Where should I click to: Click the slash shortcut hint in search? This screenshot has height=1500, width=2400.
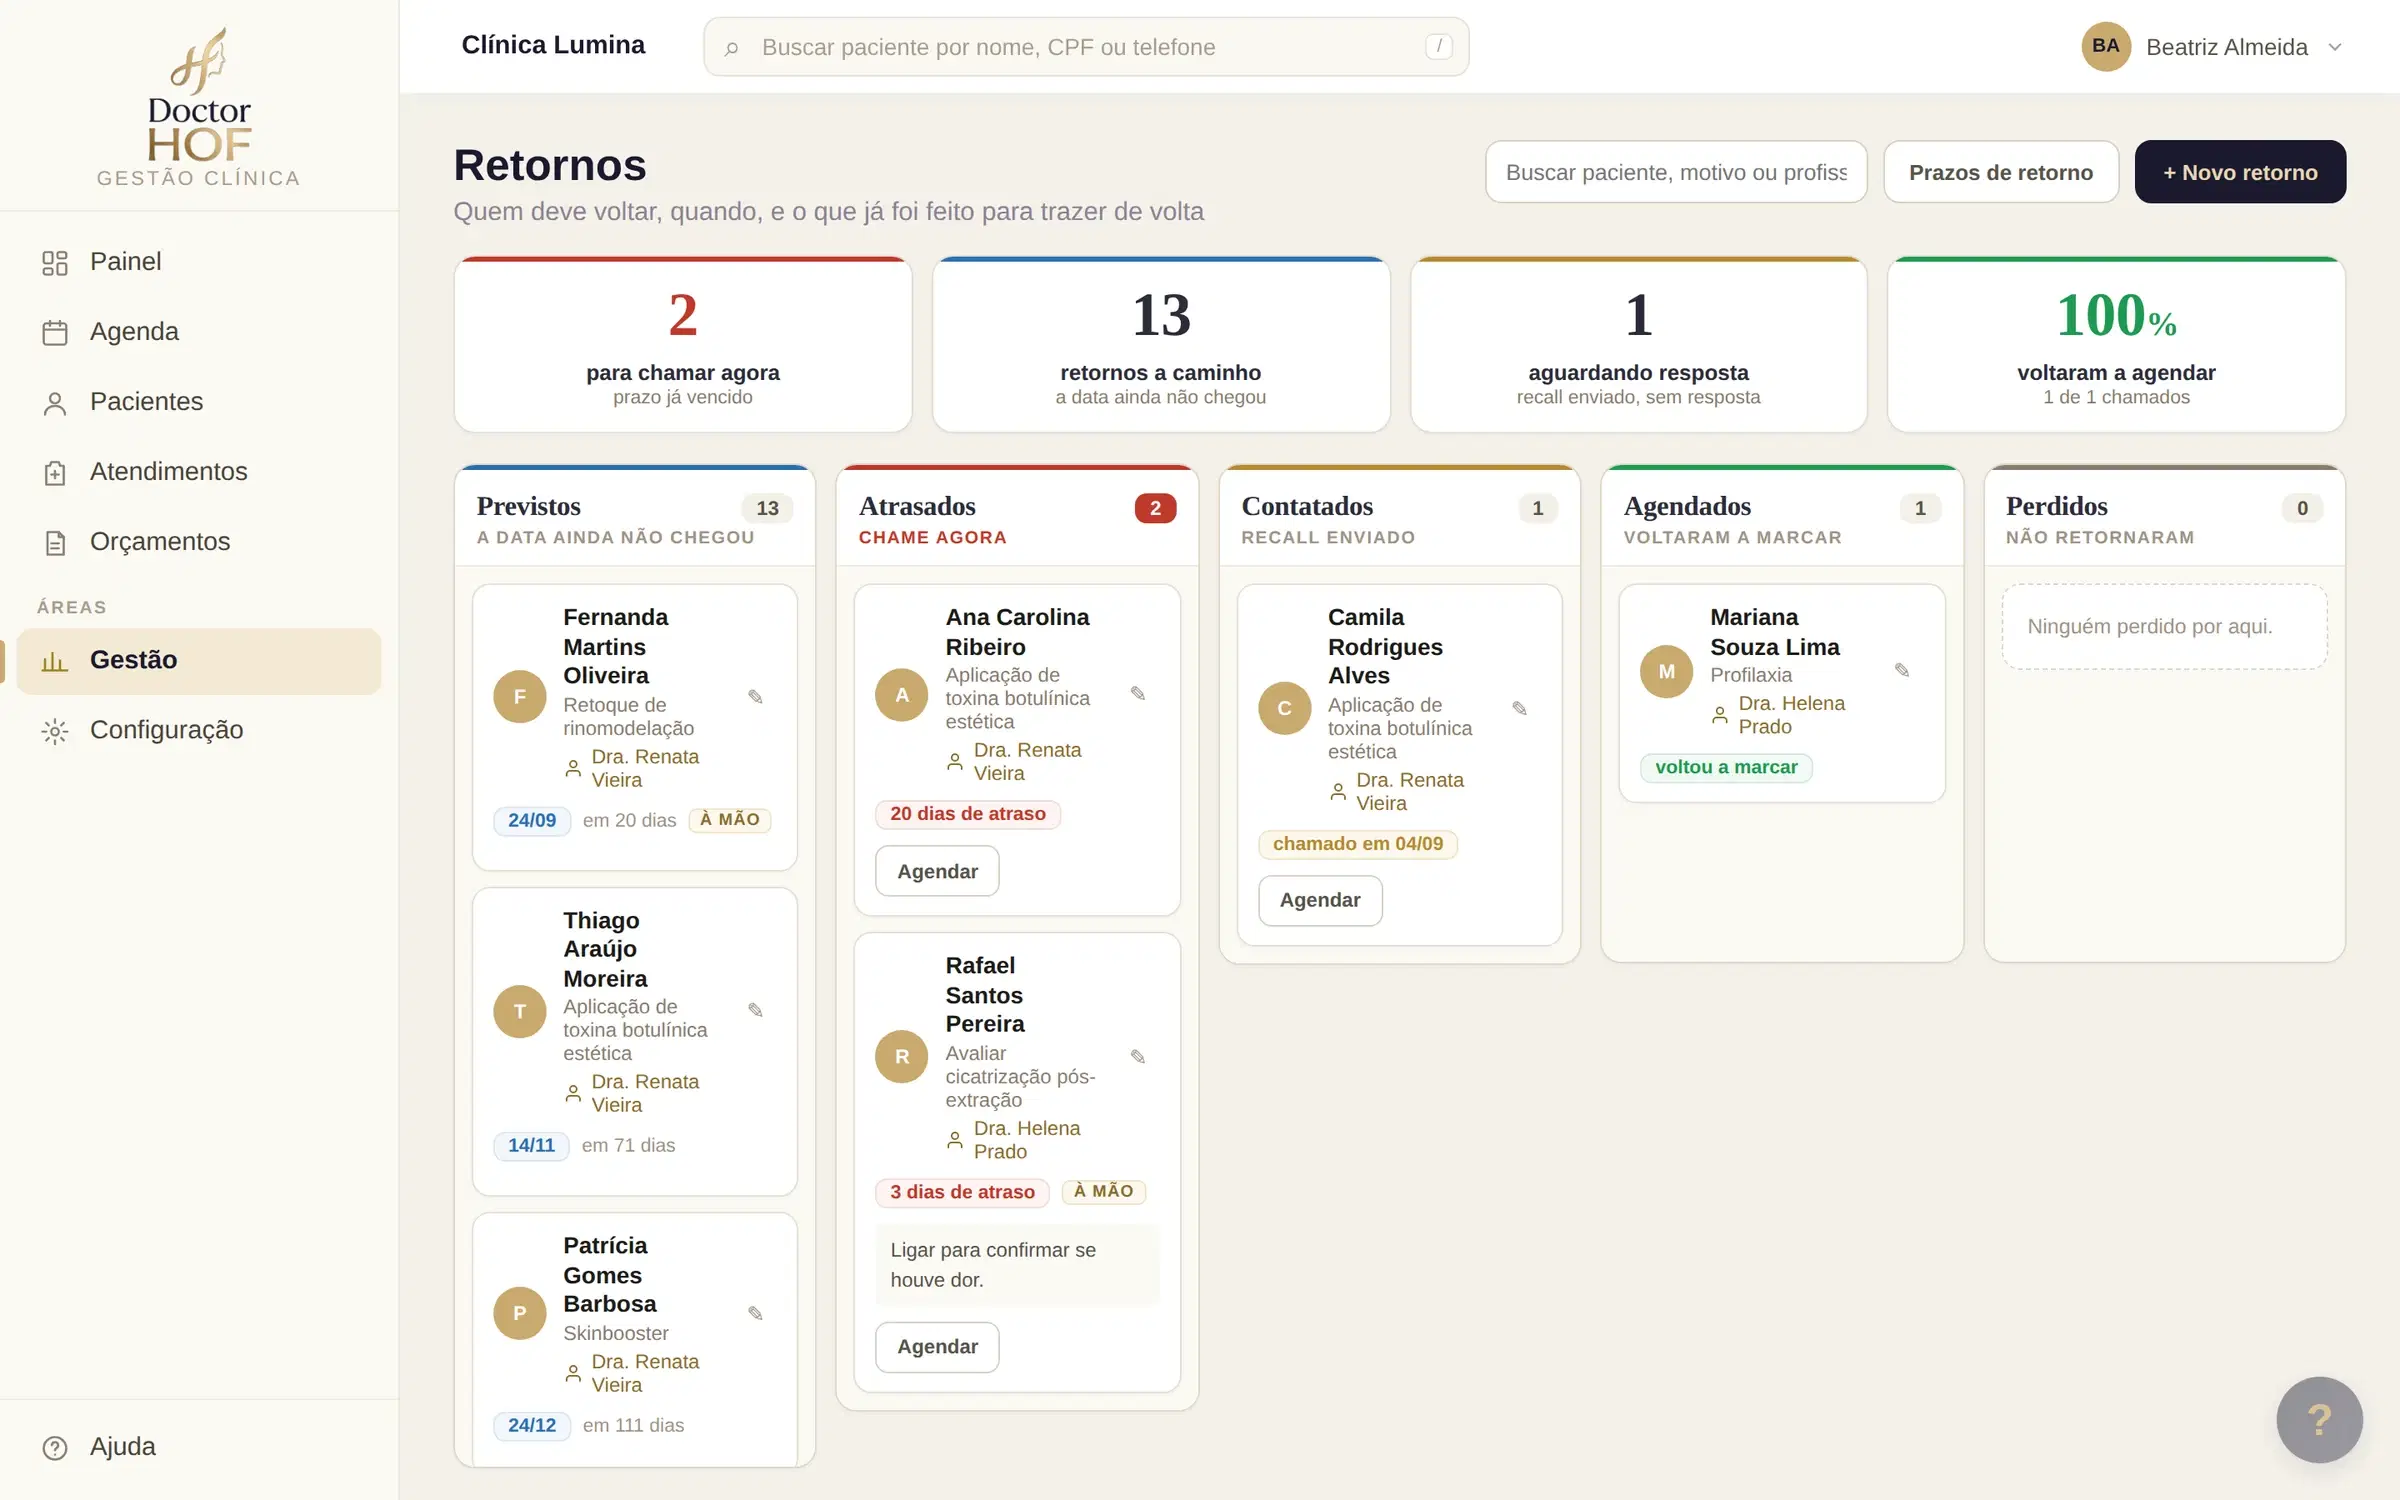coord(1438,46)
